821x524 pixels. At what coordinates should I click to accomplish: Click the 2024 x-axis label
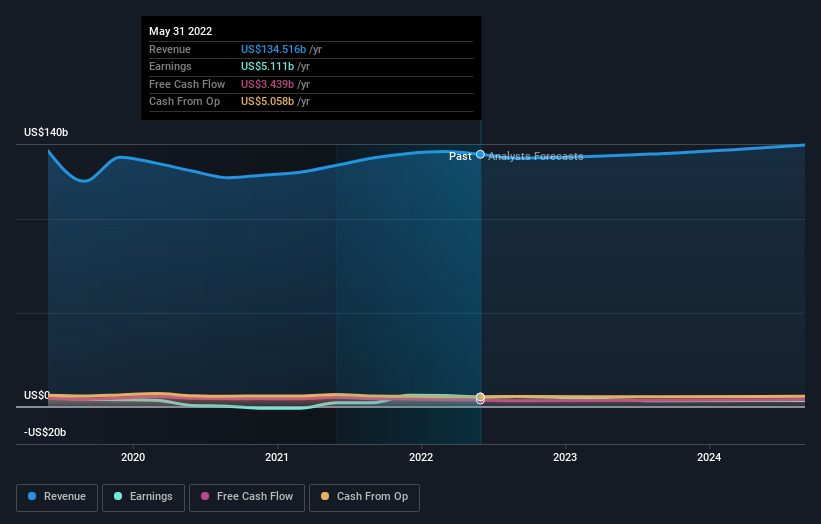pyautogui.click(x=709, y=457)
